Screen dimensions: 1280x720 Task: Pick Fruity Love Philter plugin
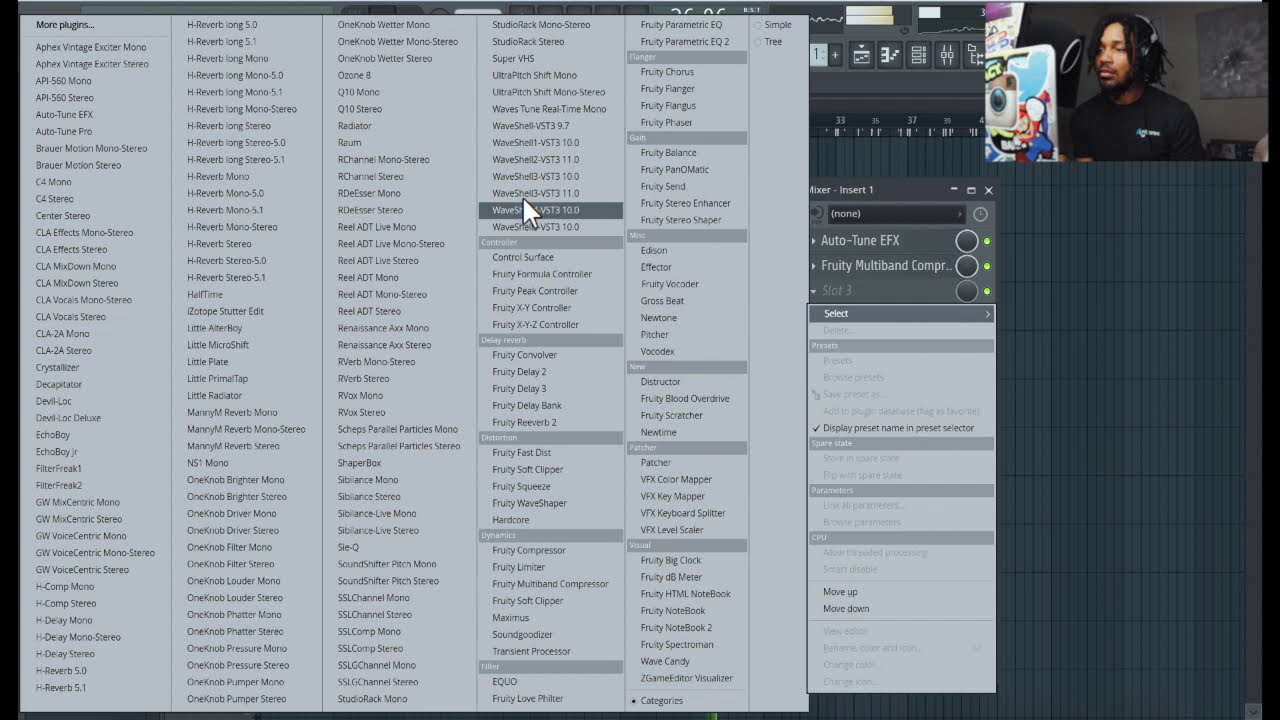click(527, 699)
